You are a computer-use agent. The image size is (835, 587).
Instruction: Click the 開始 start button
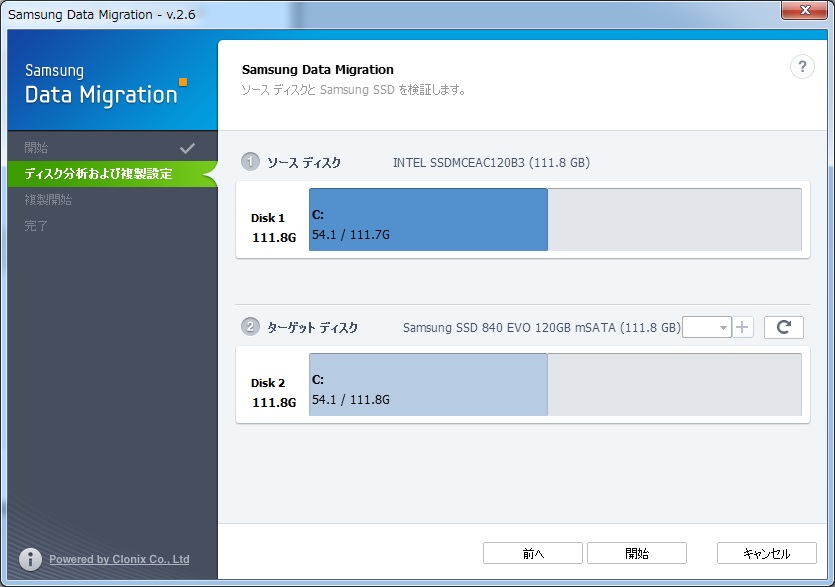pos(637,553)
